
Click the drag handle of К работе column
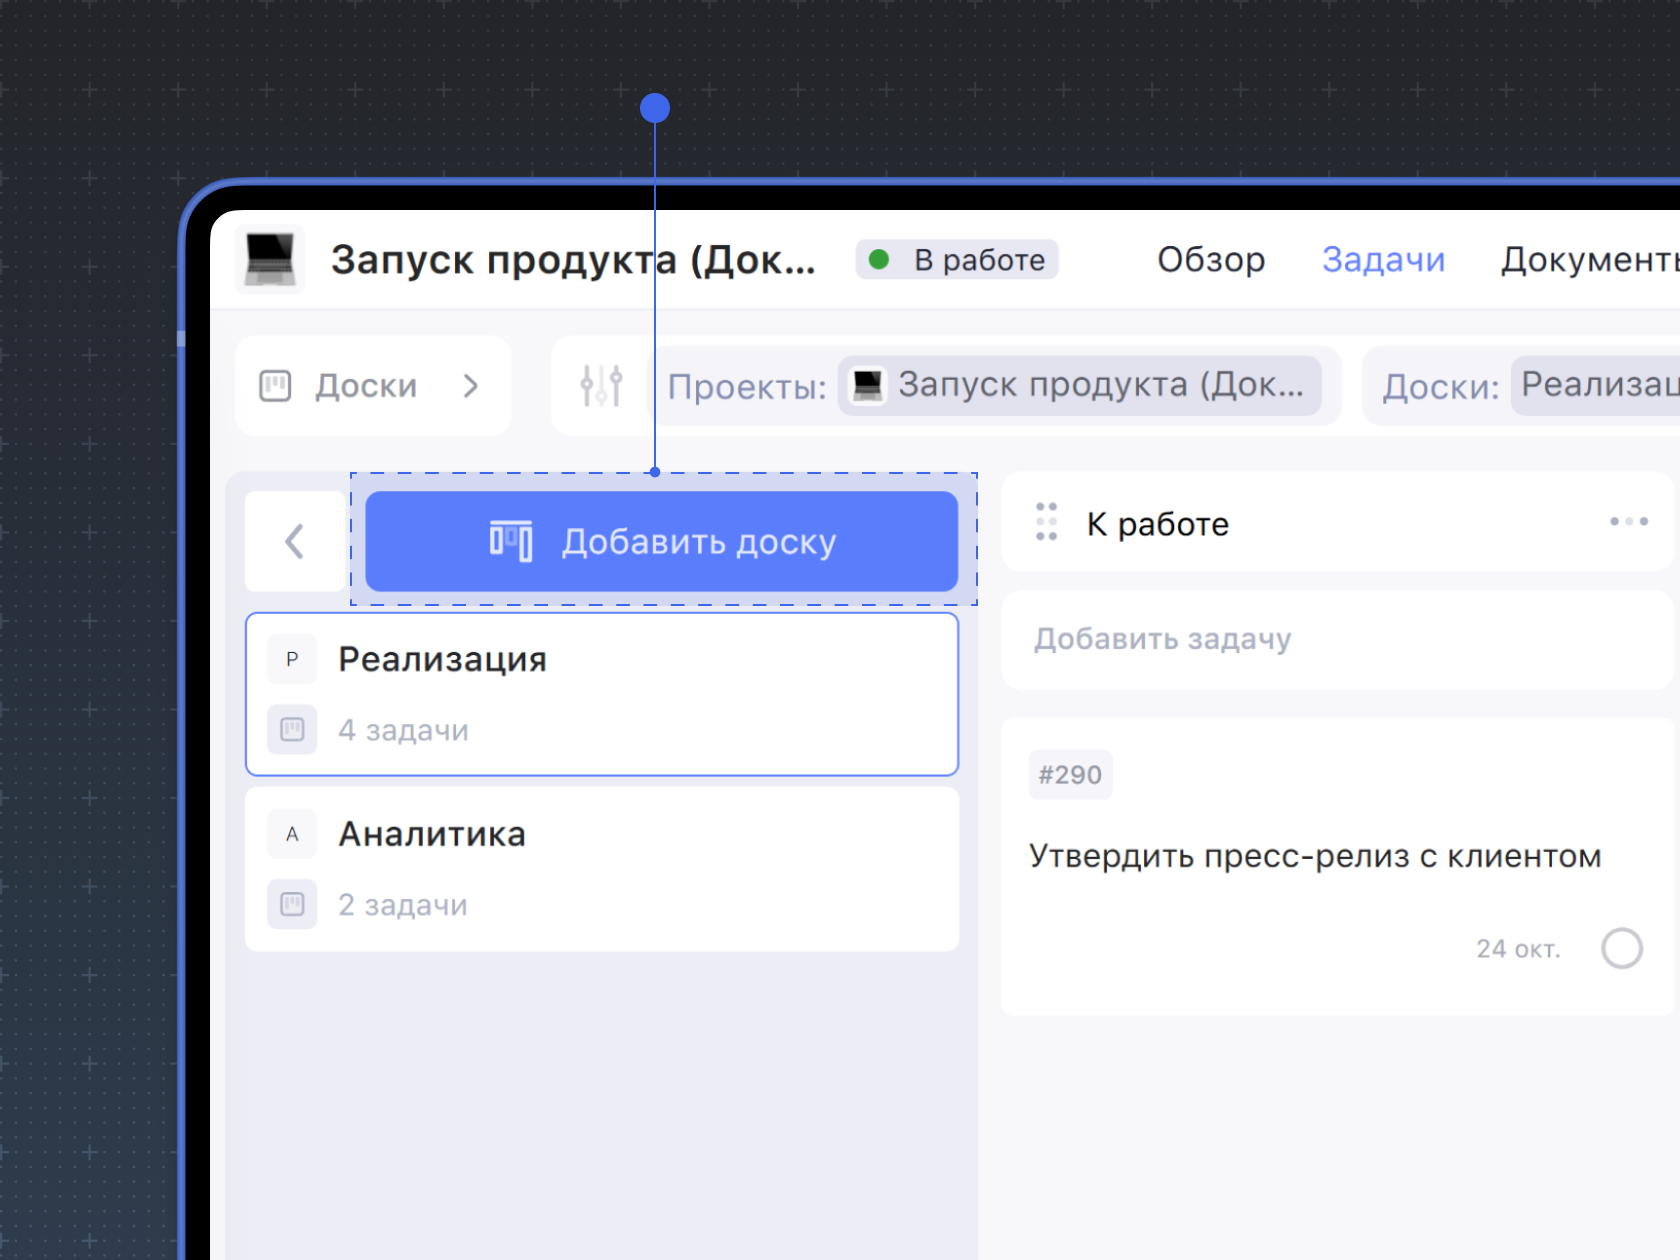tap(1046, 522)
